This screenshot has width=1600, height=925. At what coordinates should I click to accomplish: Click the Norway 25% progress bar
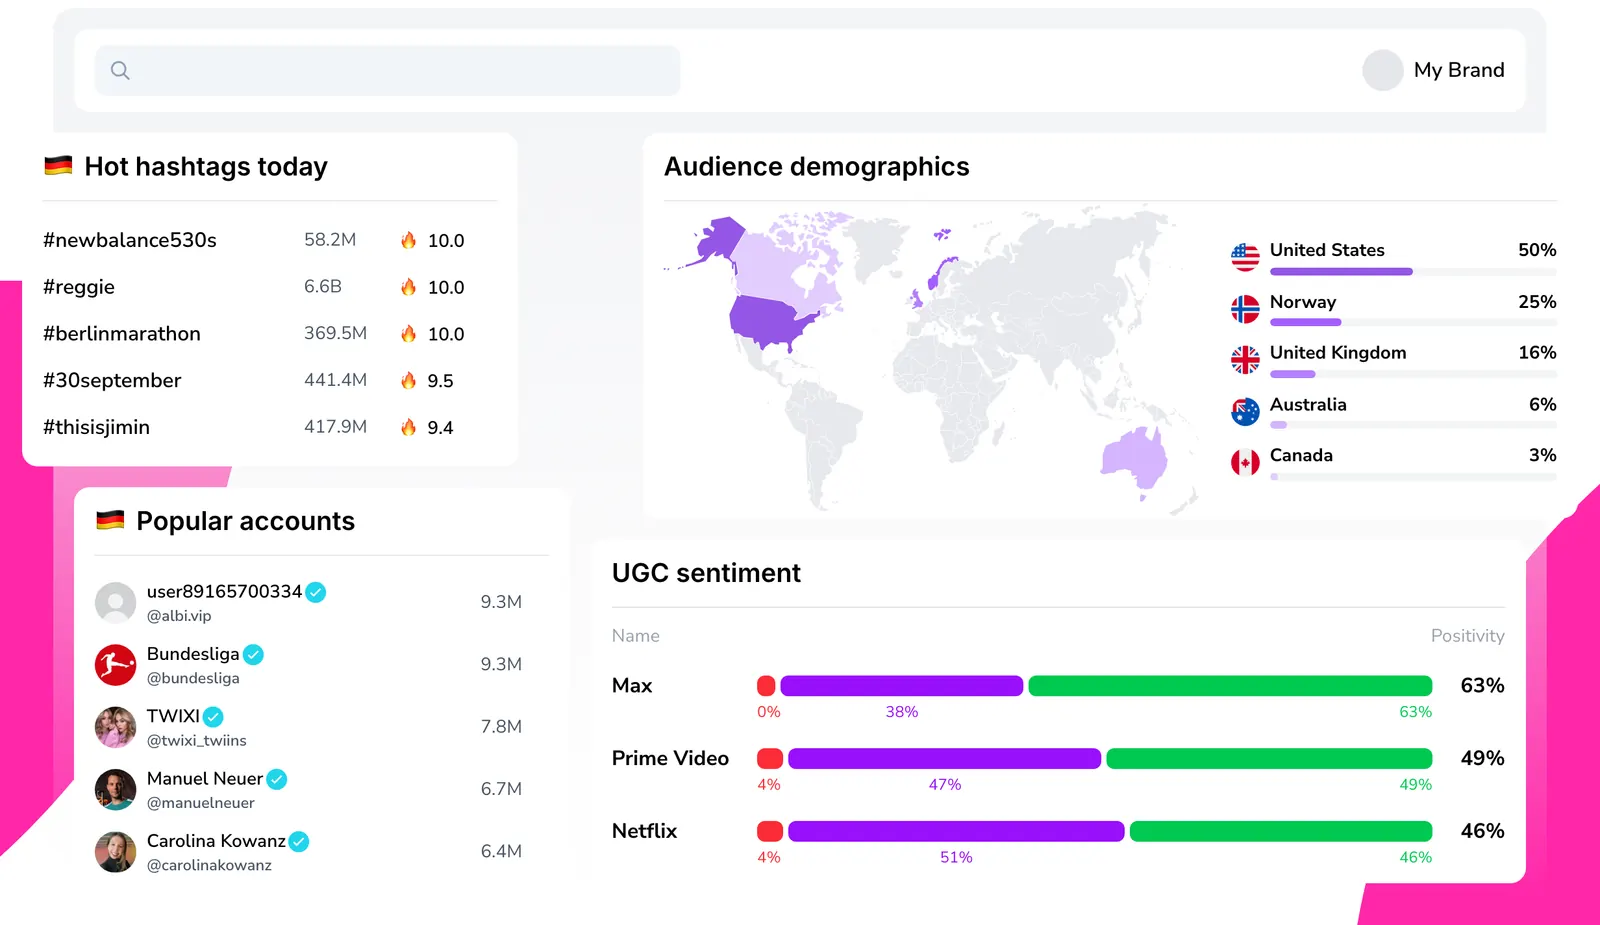point(1413,322)
